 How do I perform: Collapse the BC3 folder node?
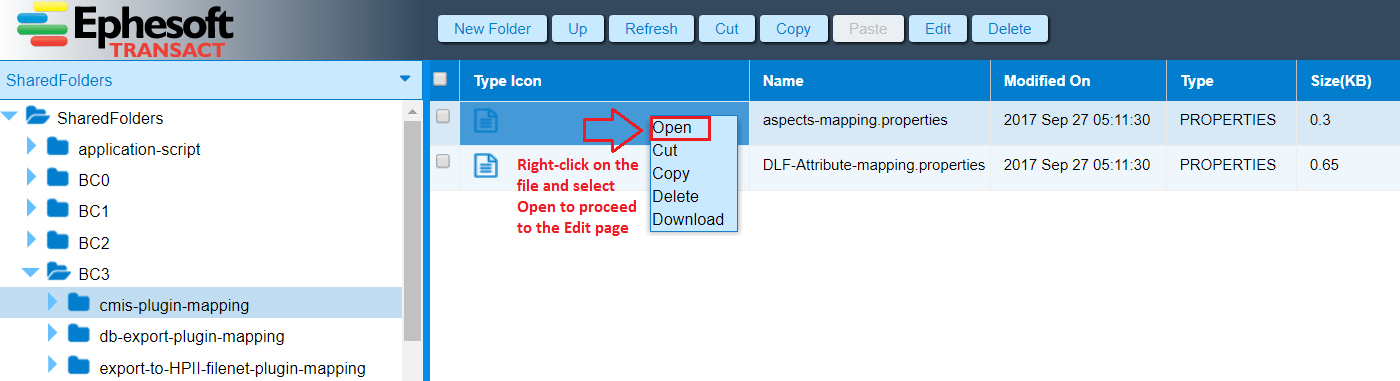pos(30,272)
